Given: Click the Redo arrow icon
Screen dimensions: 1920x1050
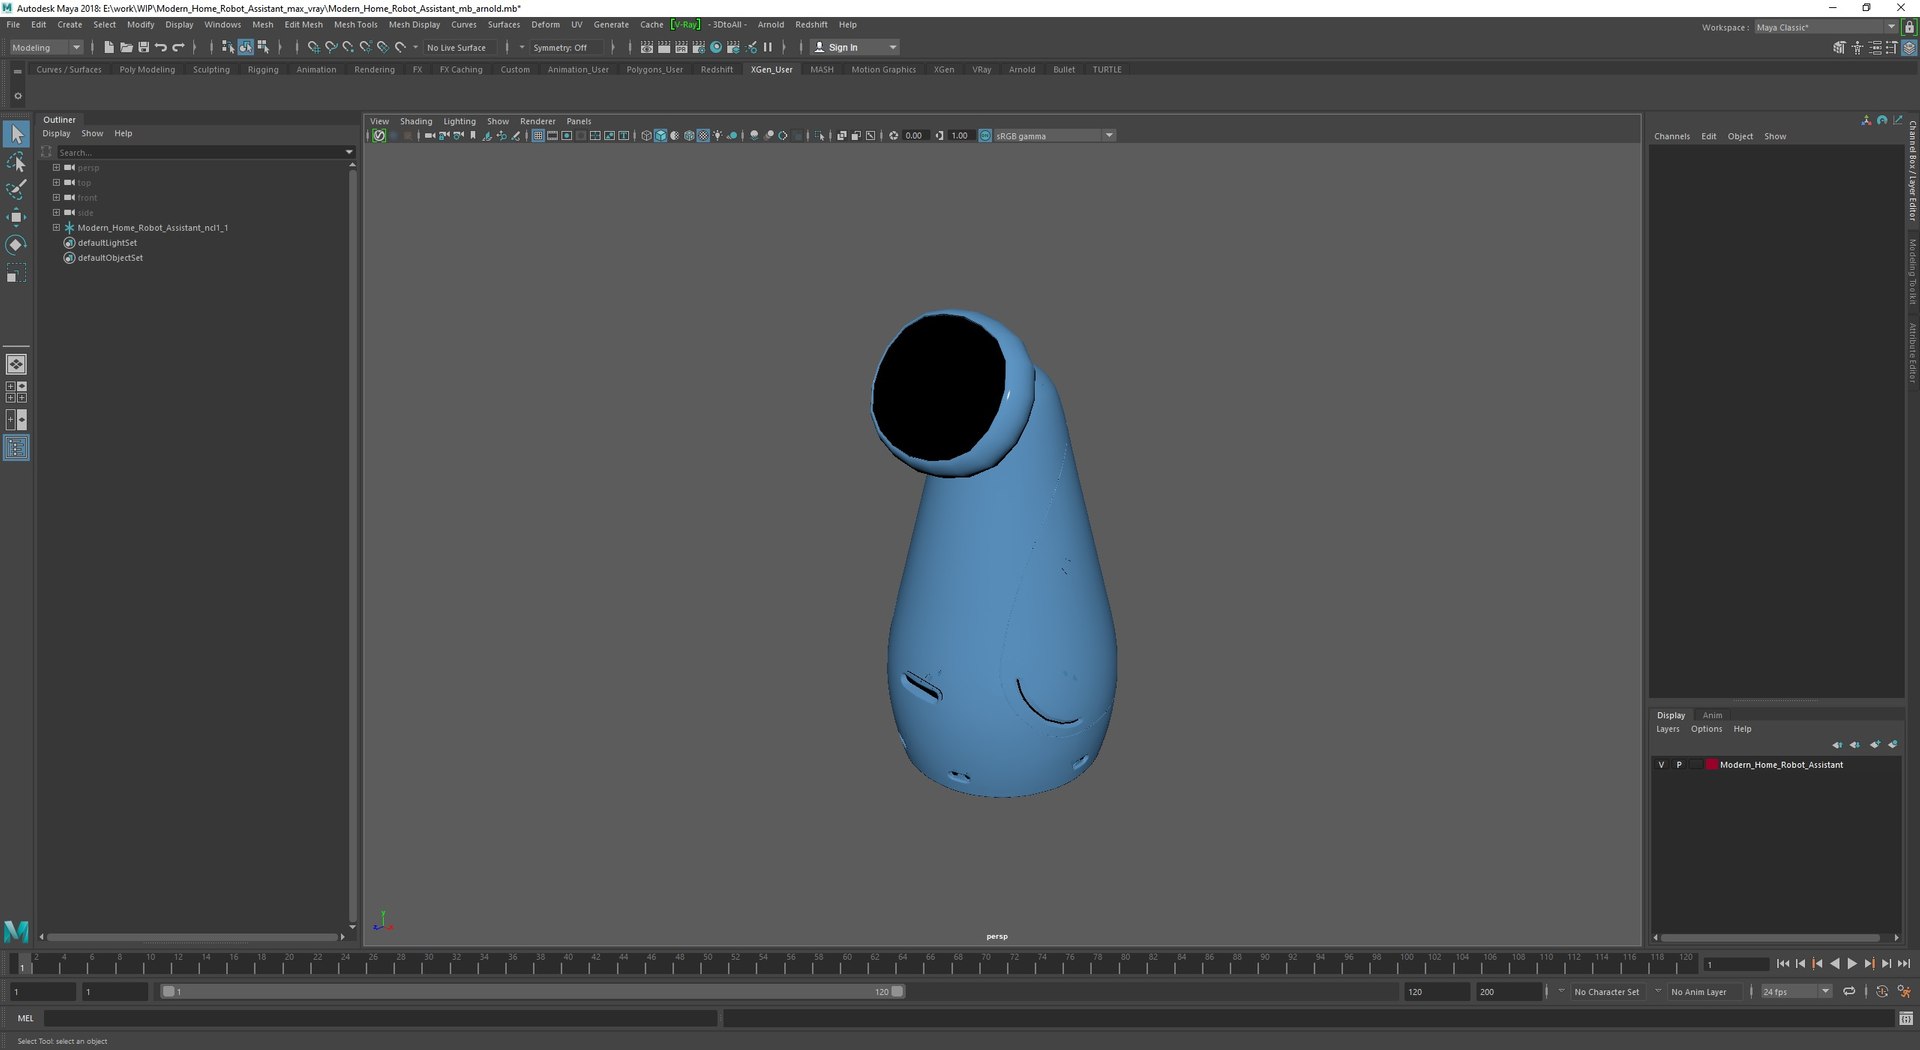Looking at the screenshot, I should [x=179, y=47].
